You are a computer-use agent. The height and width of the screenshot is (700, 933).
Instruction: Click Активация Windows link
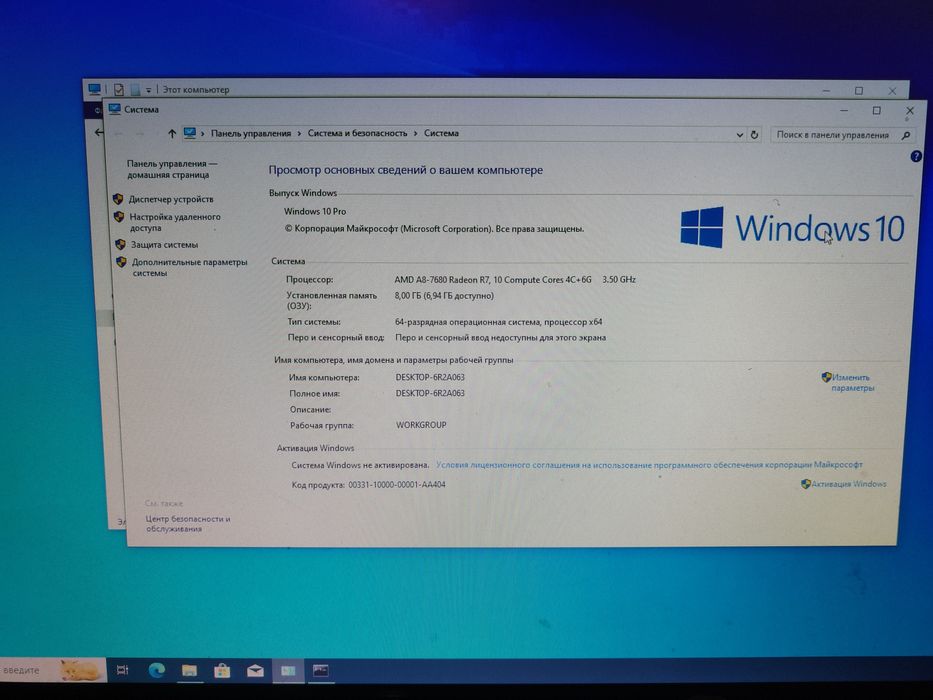click(849, 484)
